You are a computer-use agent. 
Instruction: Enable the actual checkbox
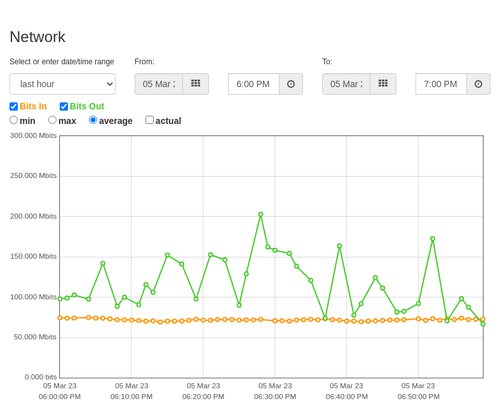[150, 120]
